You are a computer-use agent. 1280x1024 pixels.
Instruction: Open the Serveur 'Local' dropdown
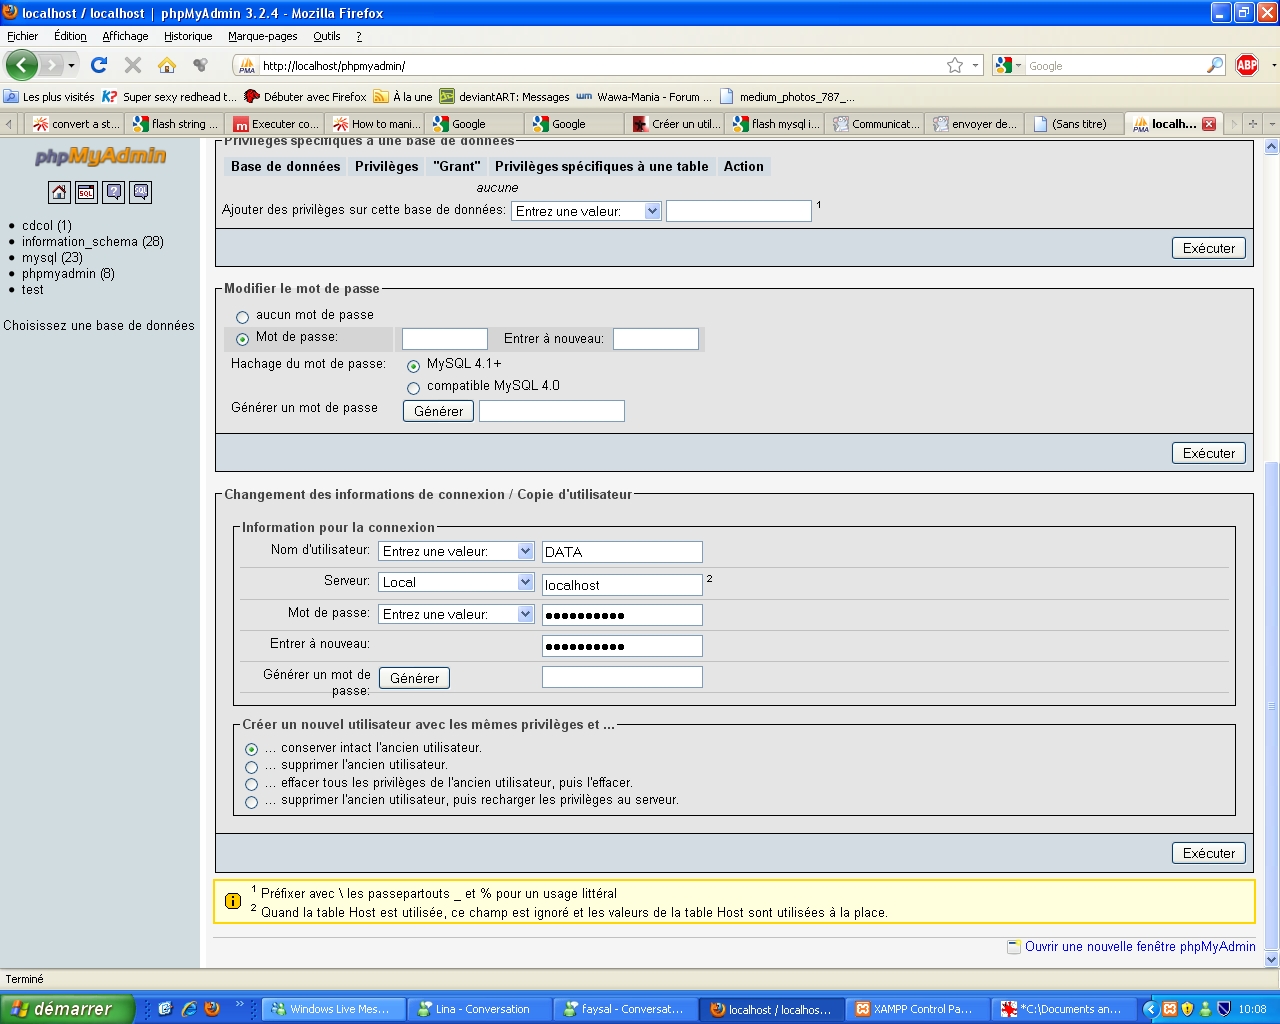[456, 582]
